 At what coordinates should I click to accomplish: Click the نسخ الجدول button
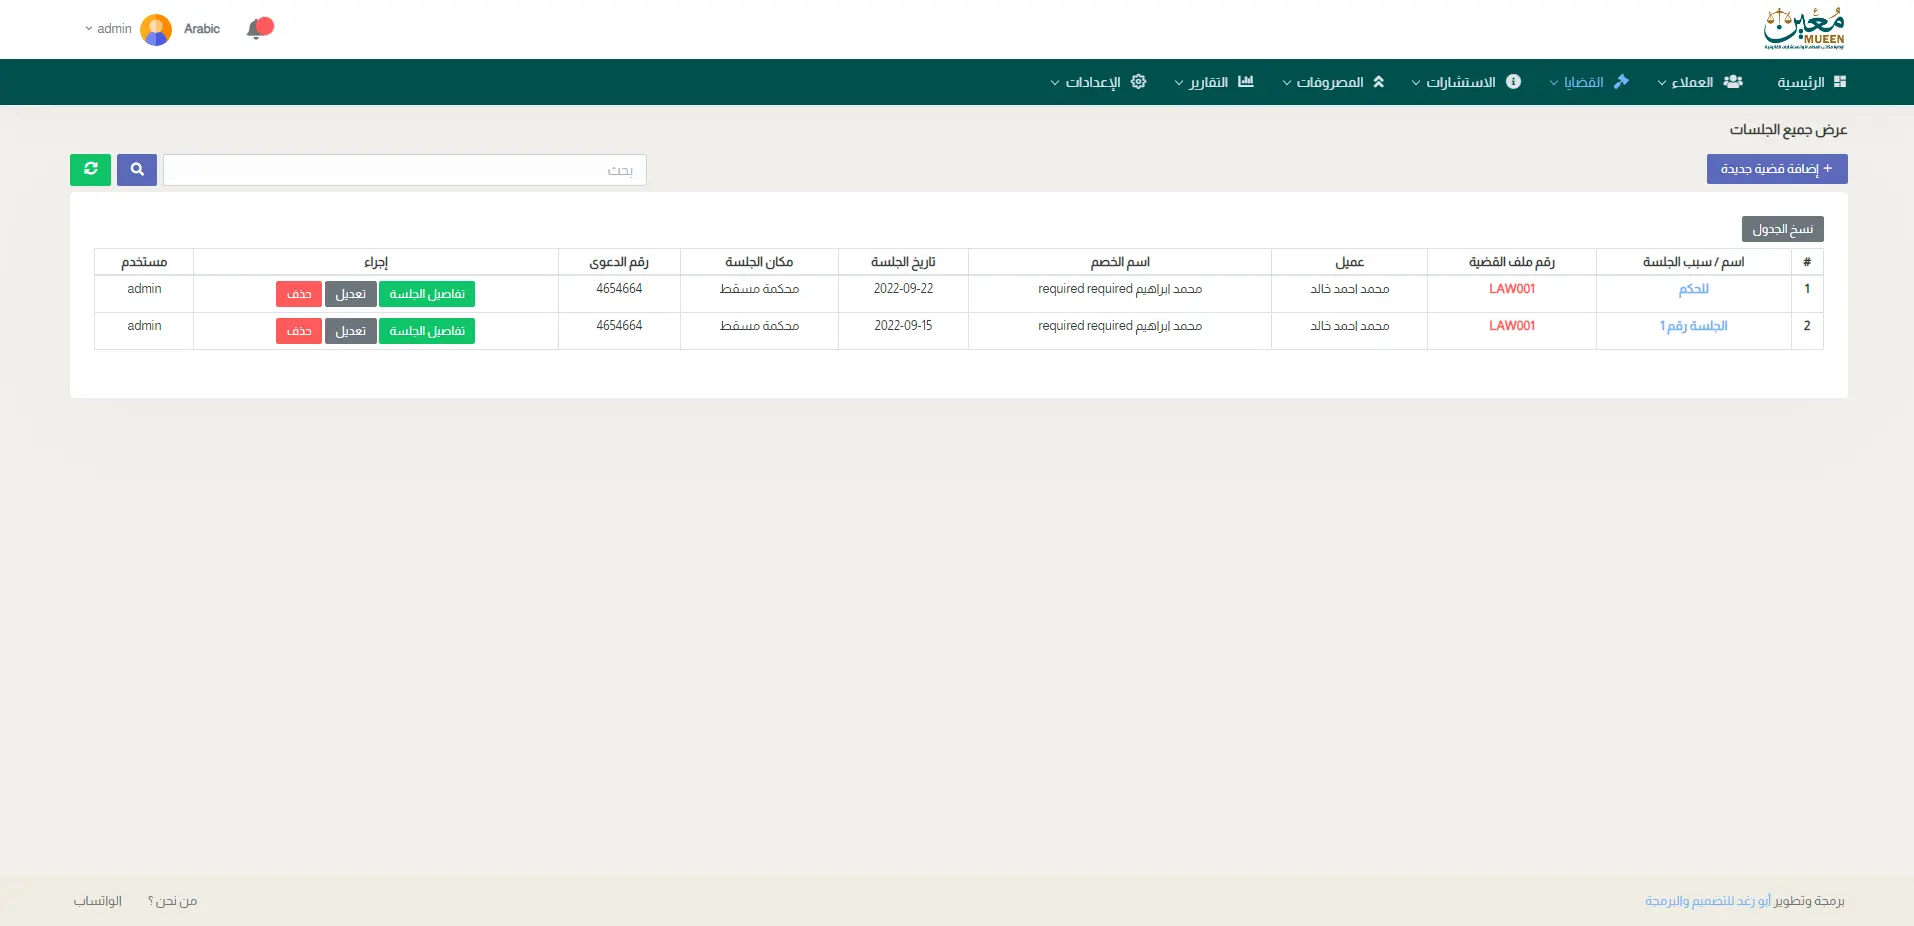pos(1782,229)
